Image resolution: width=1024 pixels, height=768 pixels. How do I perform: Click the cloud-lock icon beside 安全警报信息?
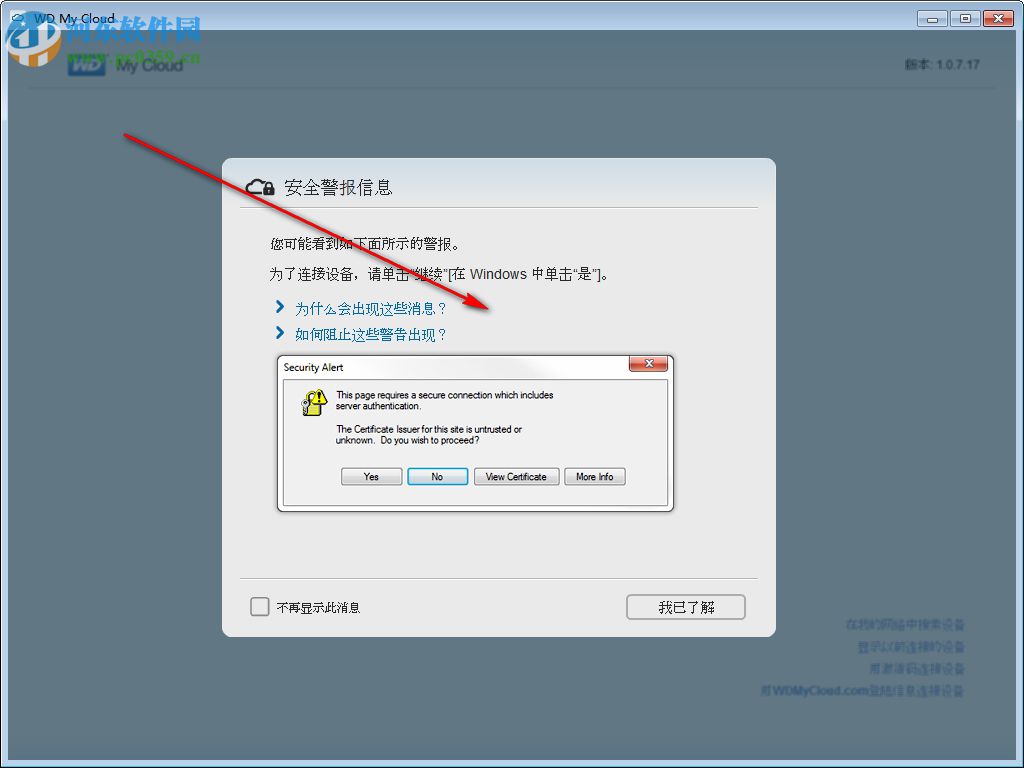pos(260,188)
